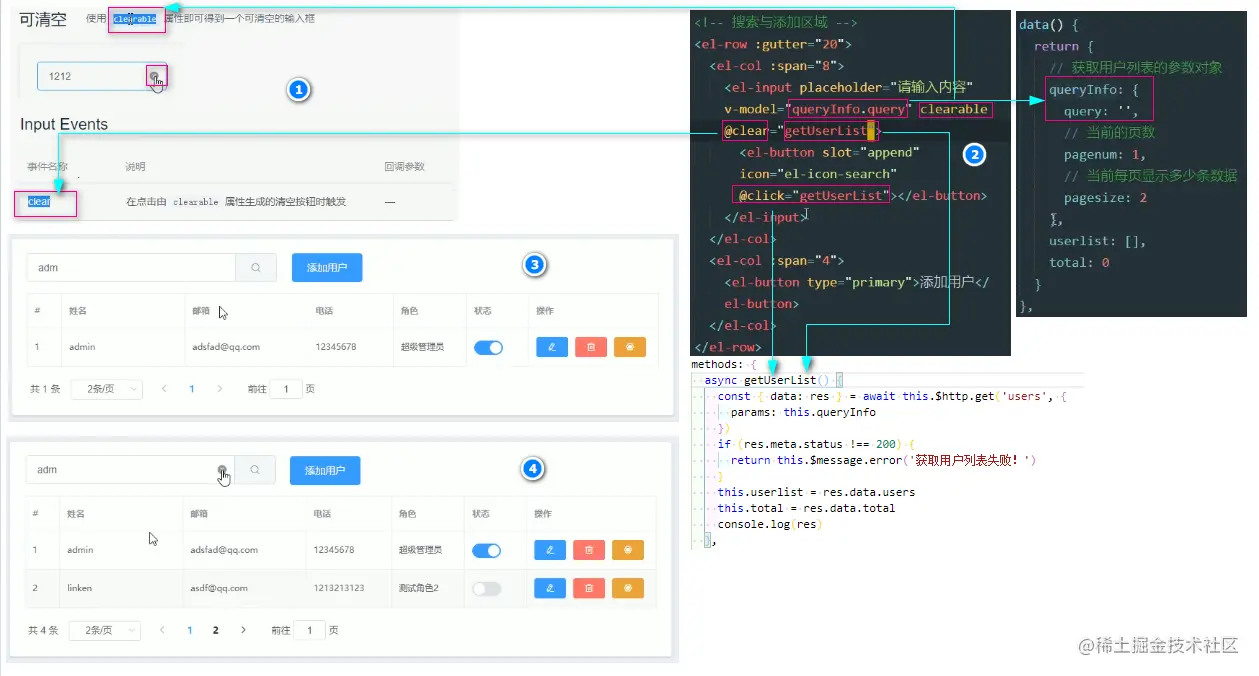Click the total: 0 code line
Viewport: 1259px width, 676px height.
(1079, 263)
